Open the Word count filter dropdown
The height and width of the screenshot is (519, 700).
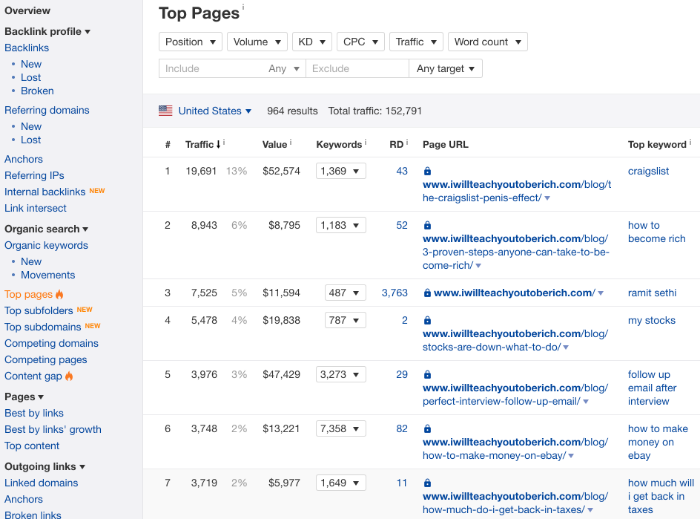(488, 42)
